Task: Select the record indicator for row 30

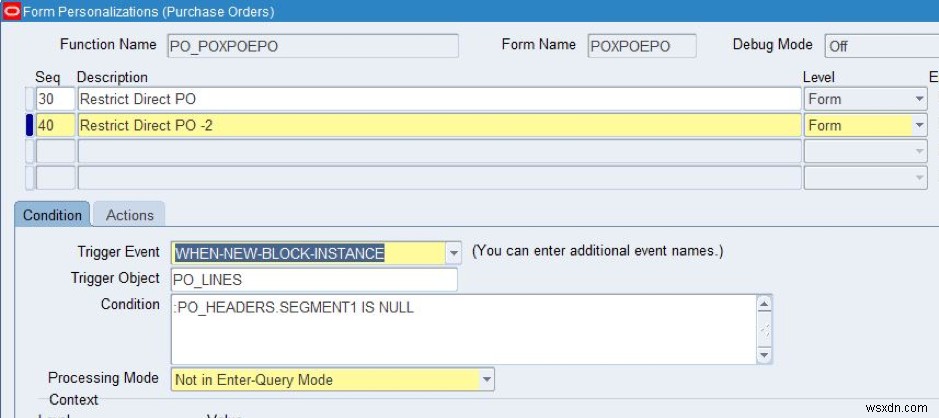Action: coord(29,99)
